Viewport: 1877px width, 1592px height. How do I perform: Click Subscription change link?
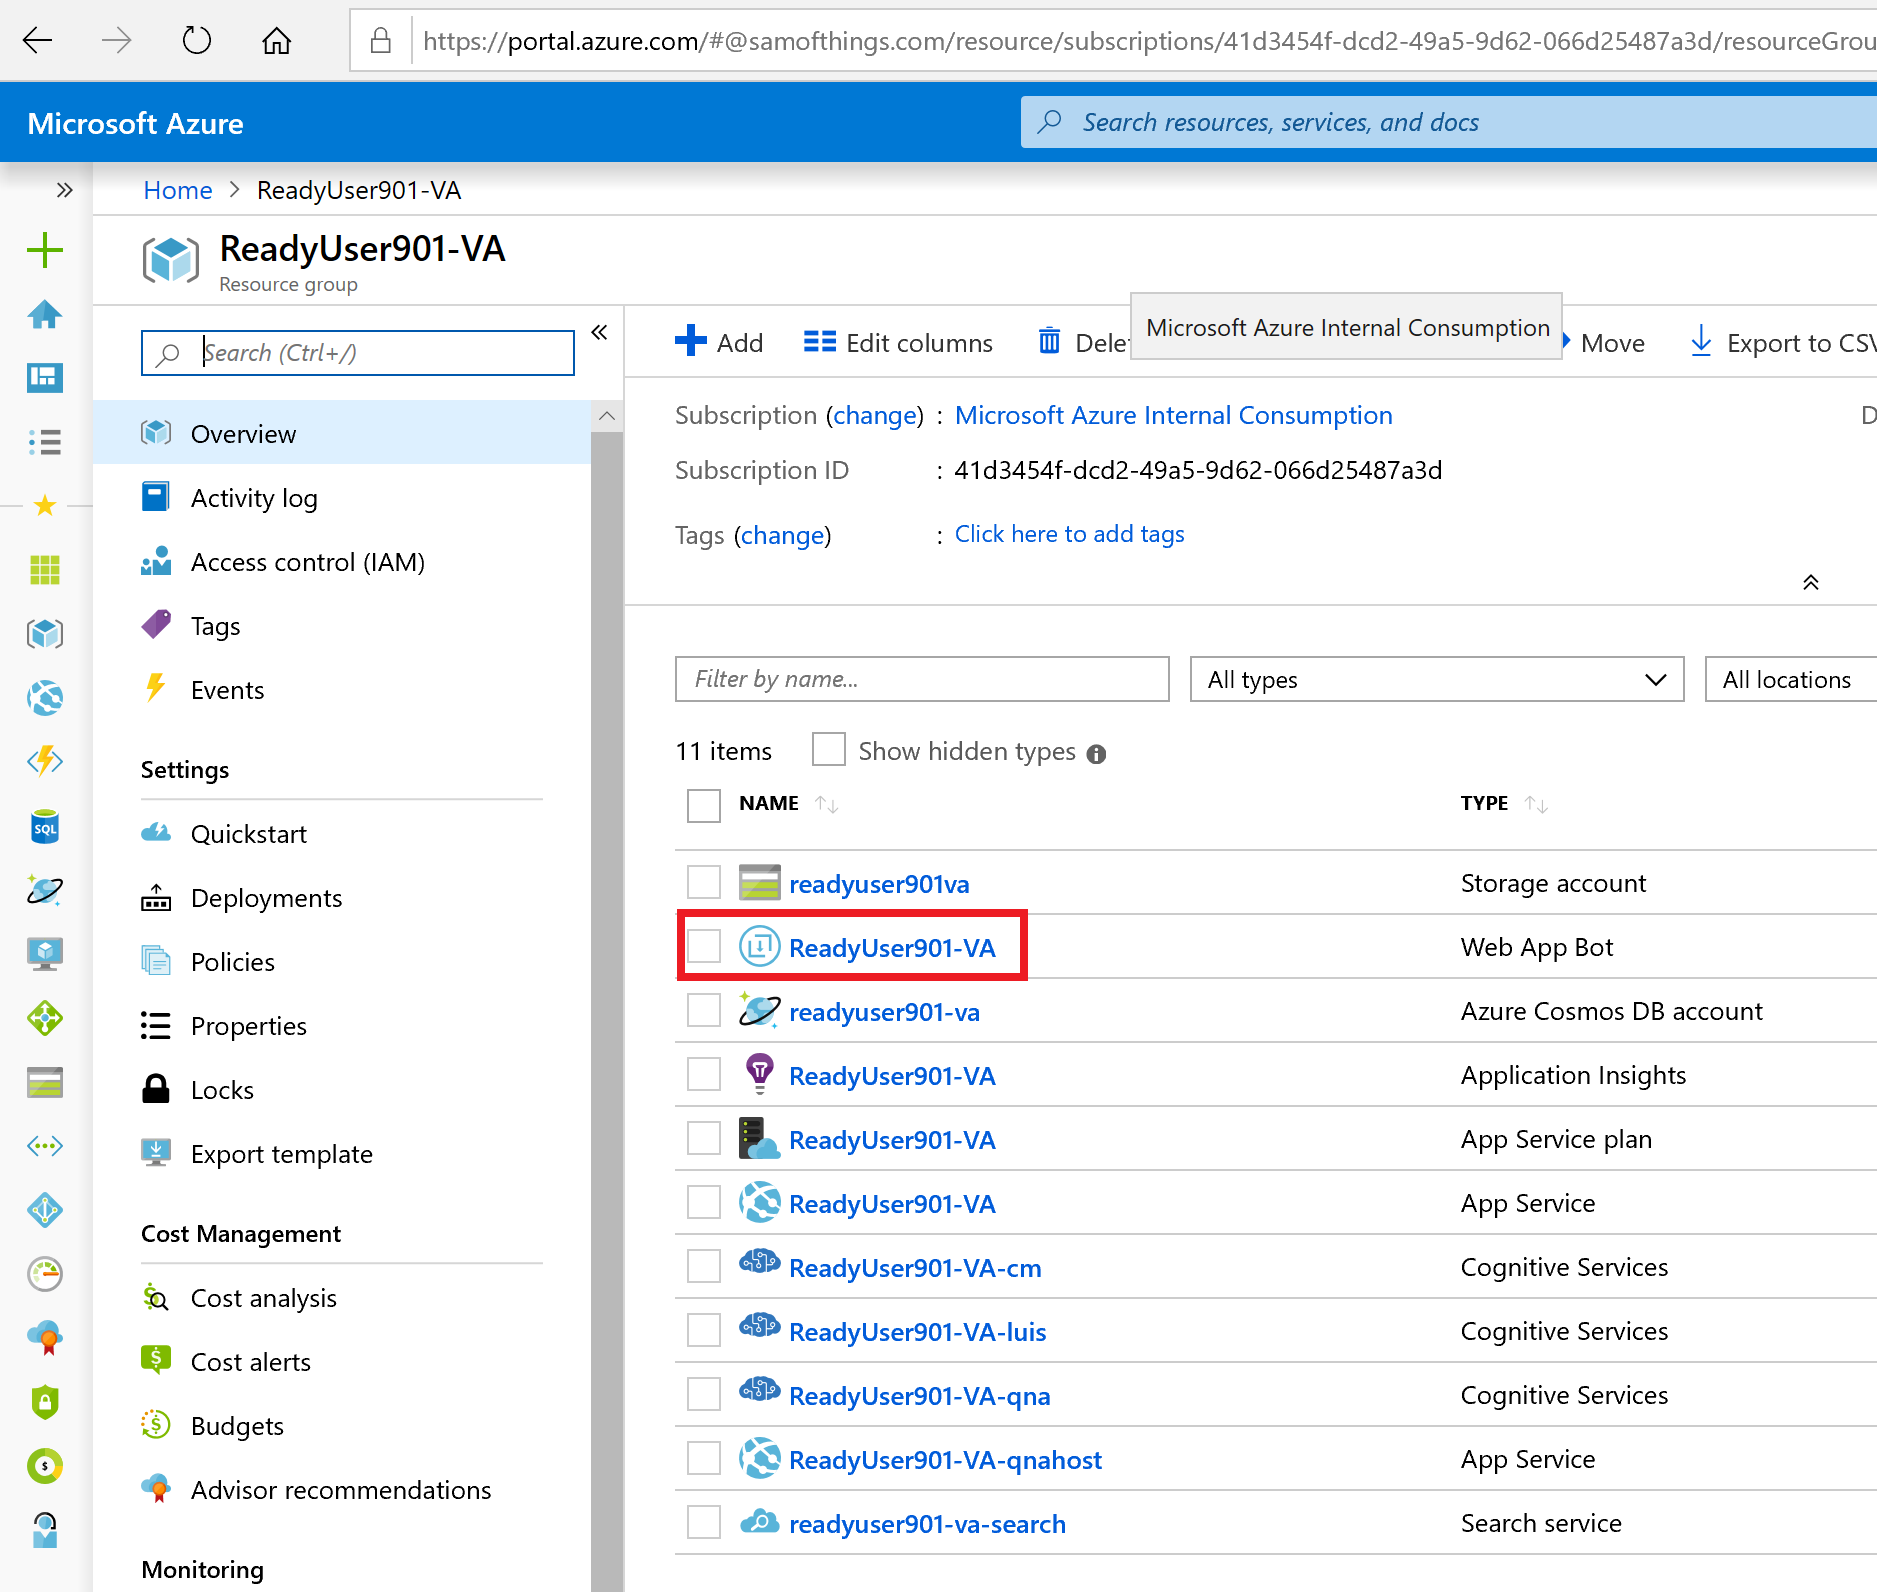875,415
